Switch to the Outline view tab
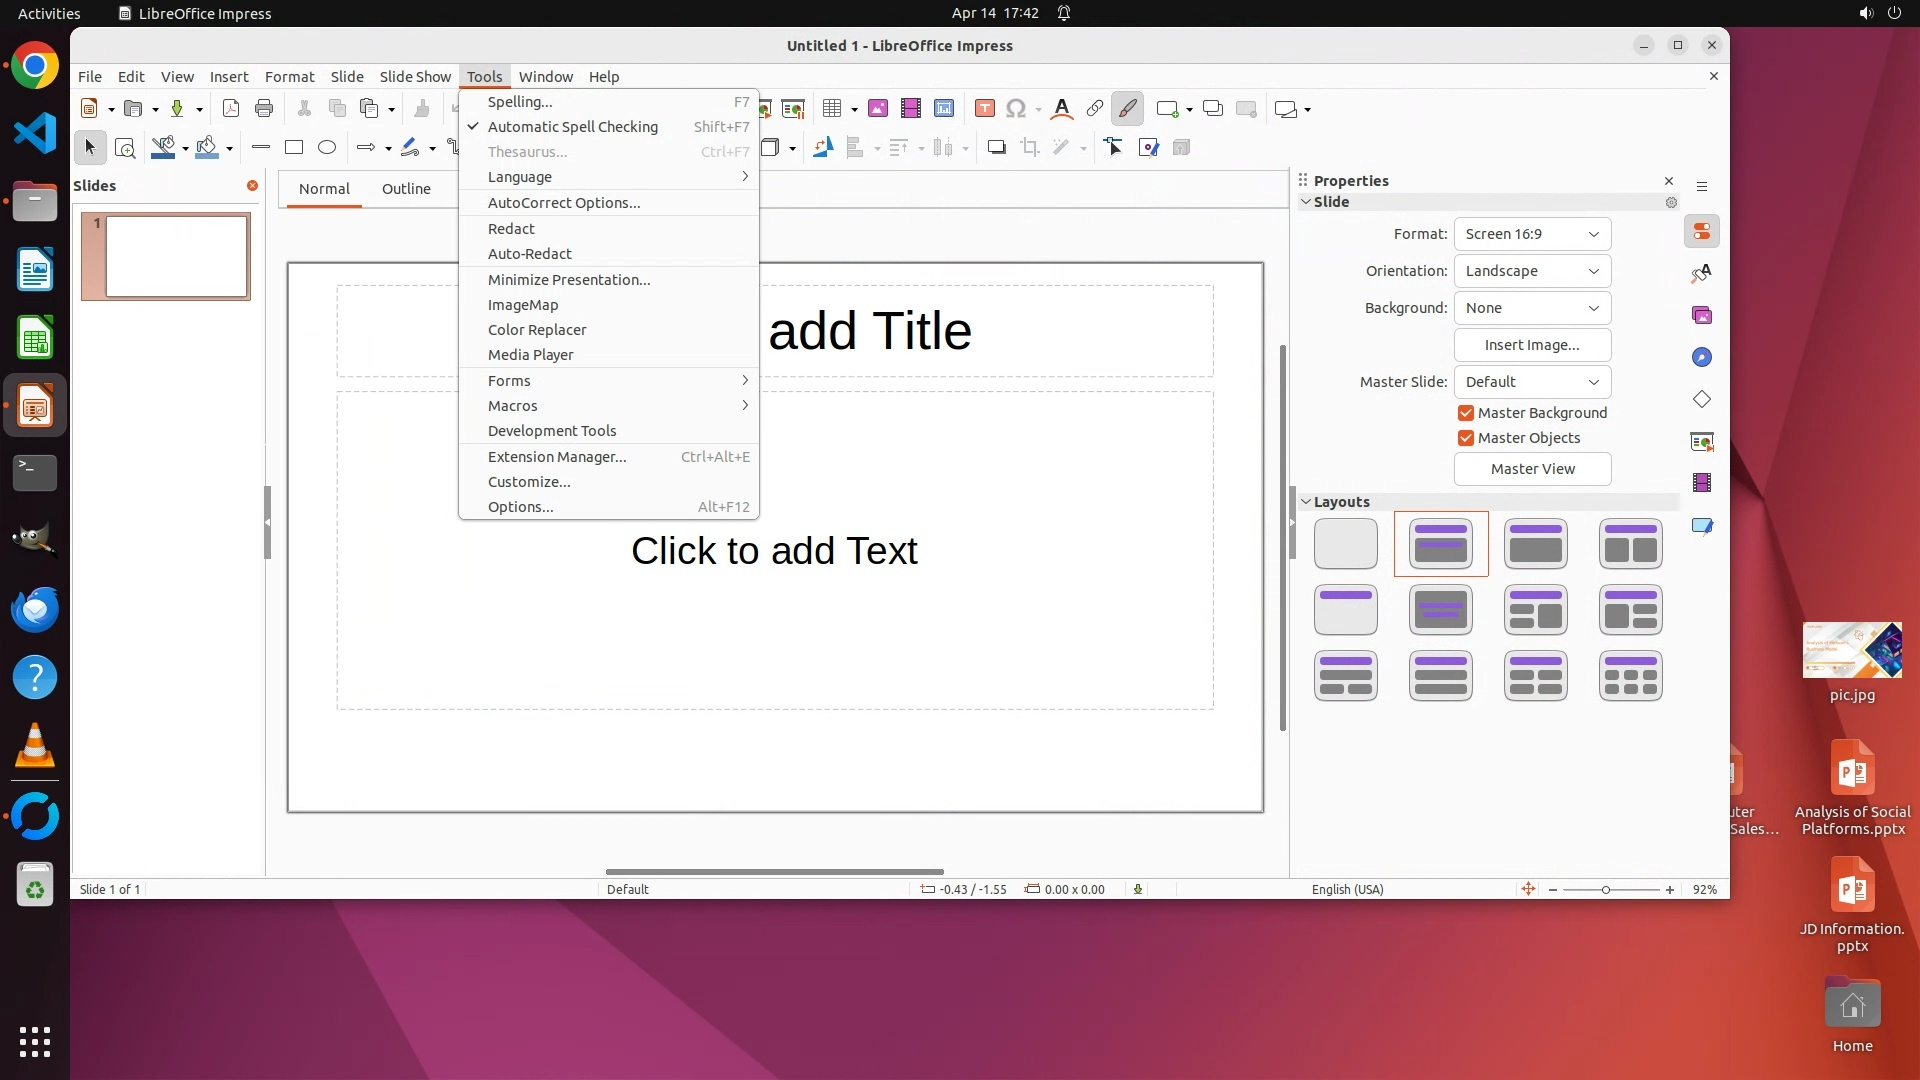Screen dimensions: 1920x1080 406,189
